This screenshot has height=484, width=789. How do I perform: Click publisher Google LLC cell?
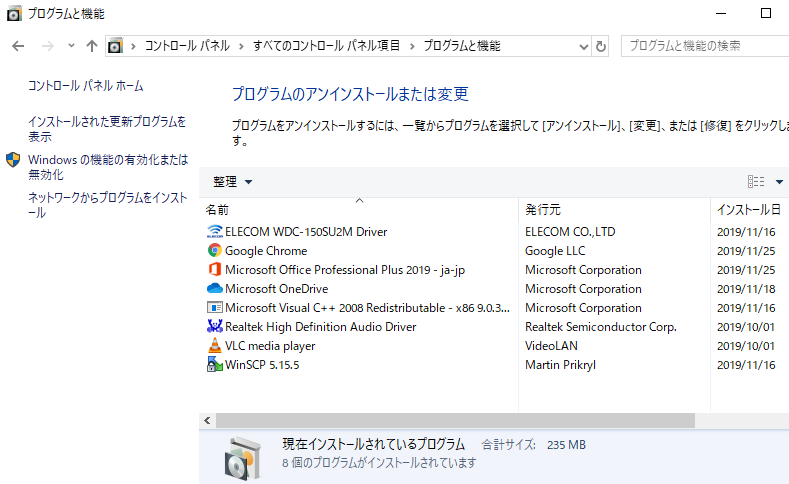point(555,251)
